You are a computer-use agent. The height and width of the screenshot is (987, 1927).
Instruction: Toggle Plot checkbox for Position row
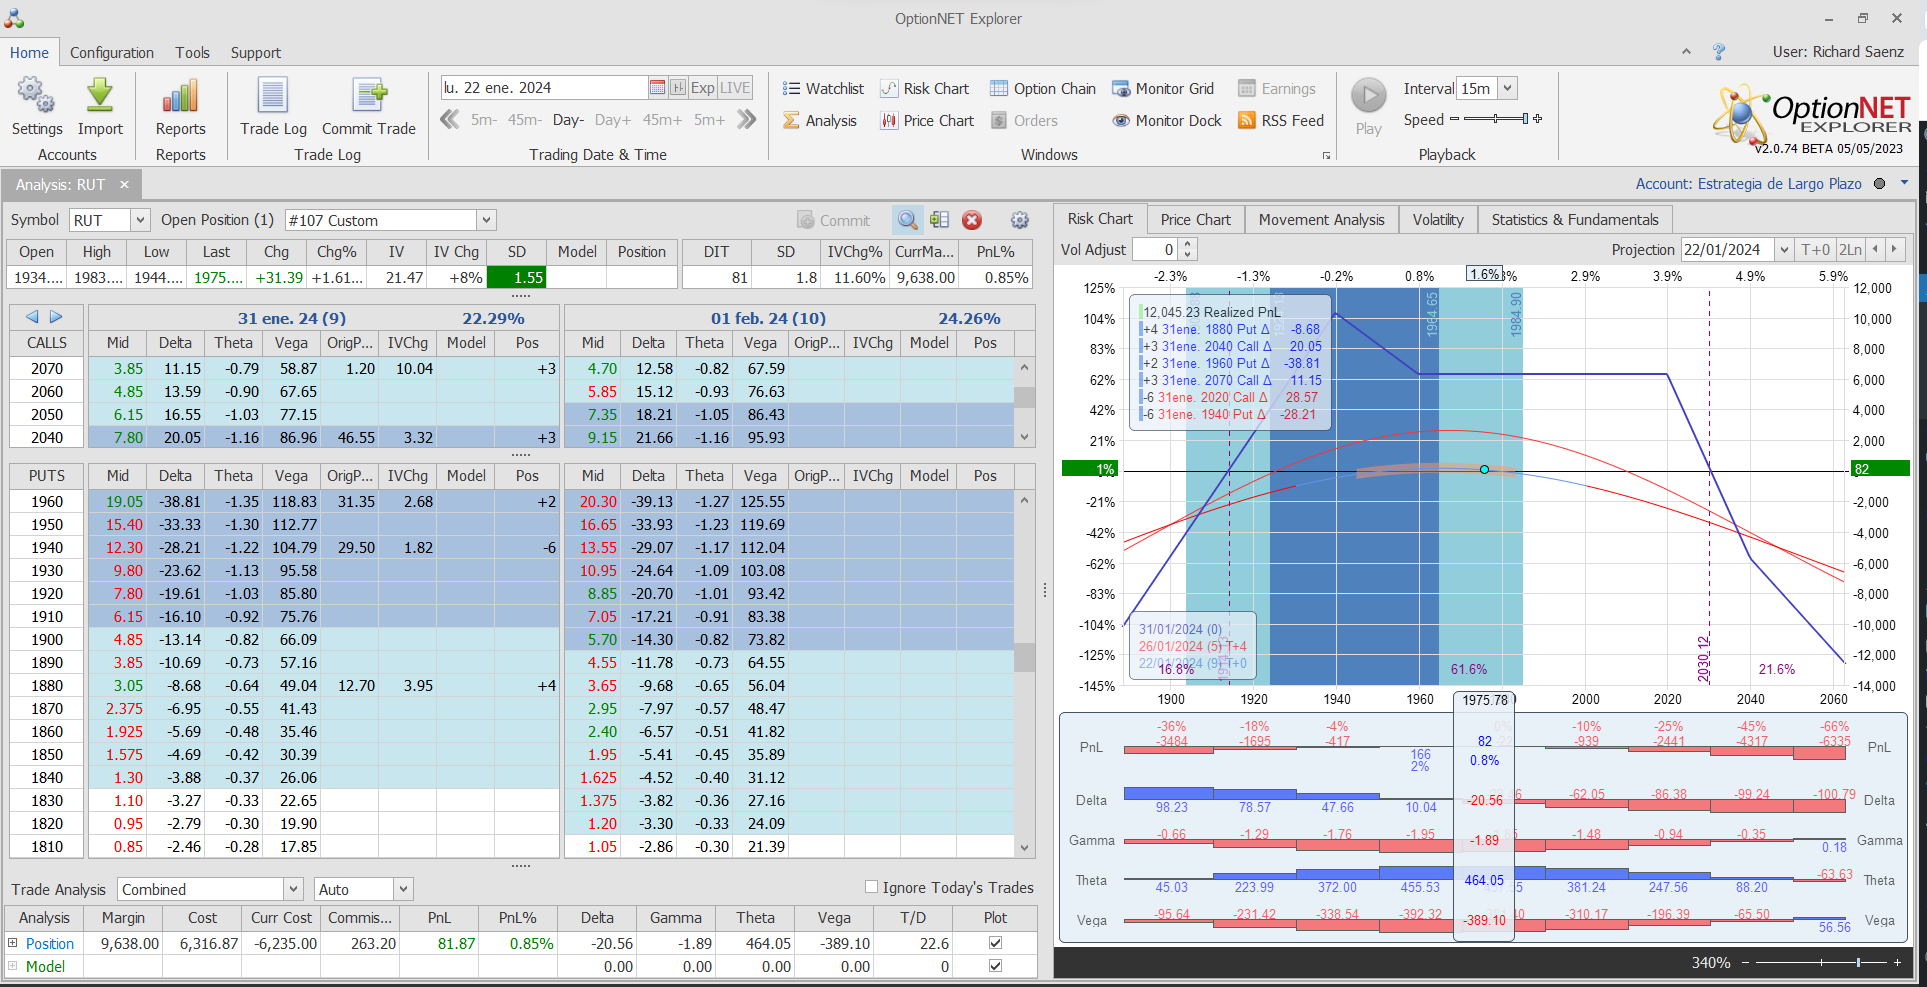[x=995, y=943]
